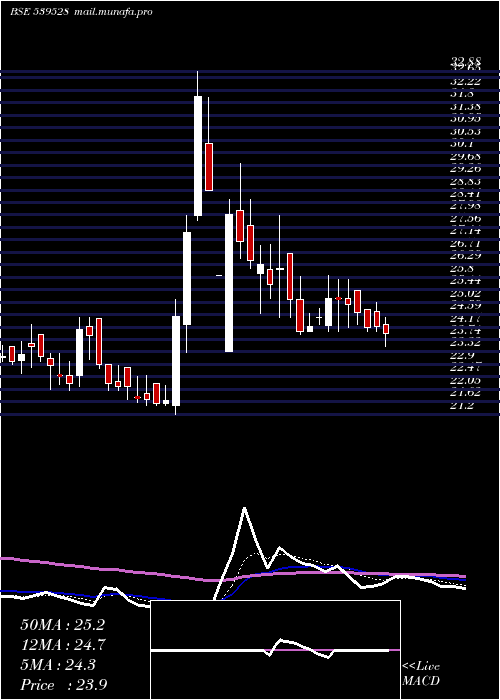Viewport: 500px width, 700px height.
Task: Click the 'mail.munafa.pro' watermark link text
Action: 112,12
